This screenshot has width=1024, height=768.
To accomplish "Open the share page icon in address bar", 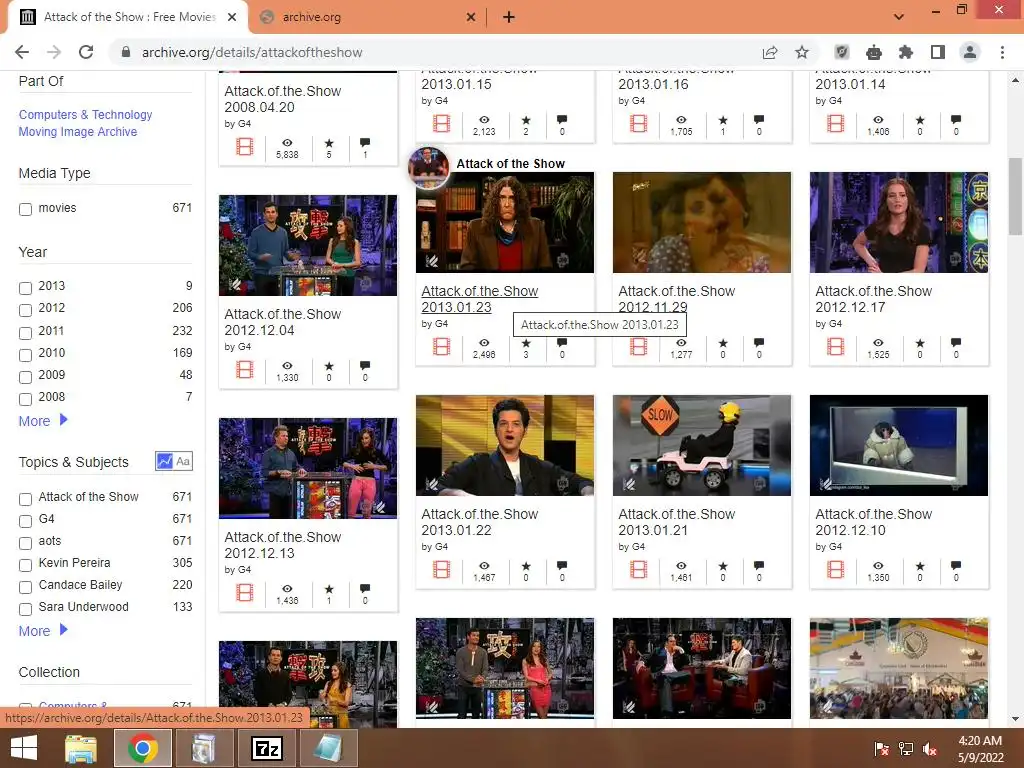I will click(x=770, y=52).
